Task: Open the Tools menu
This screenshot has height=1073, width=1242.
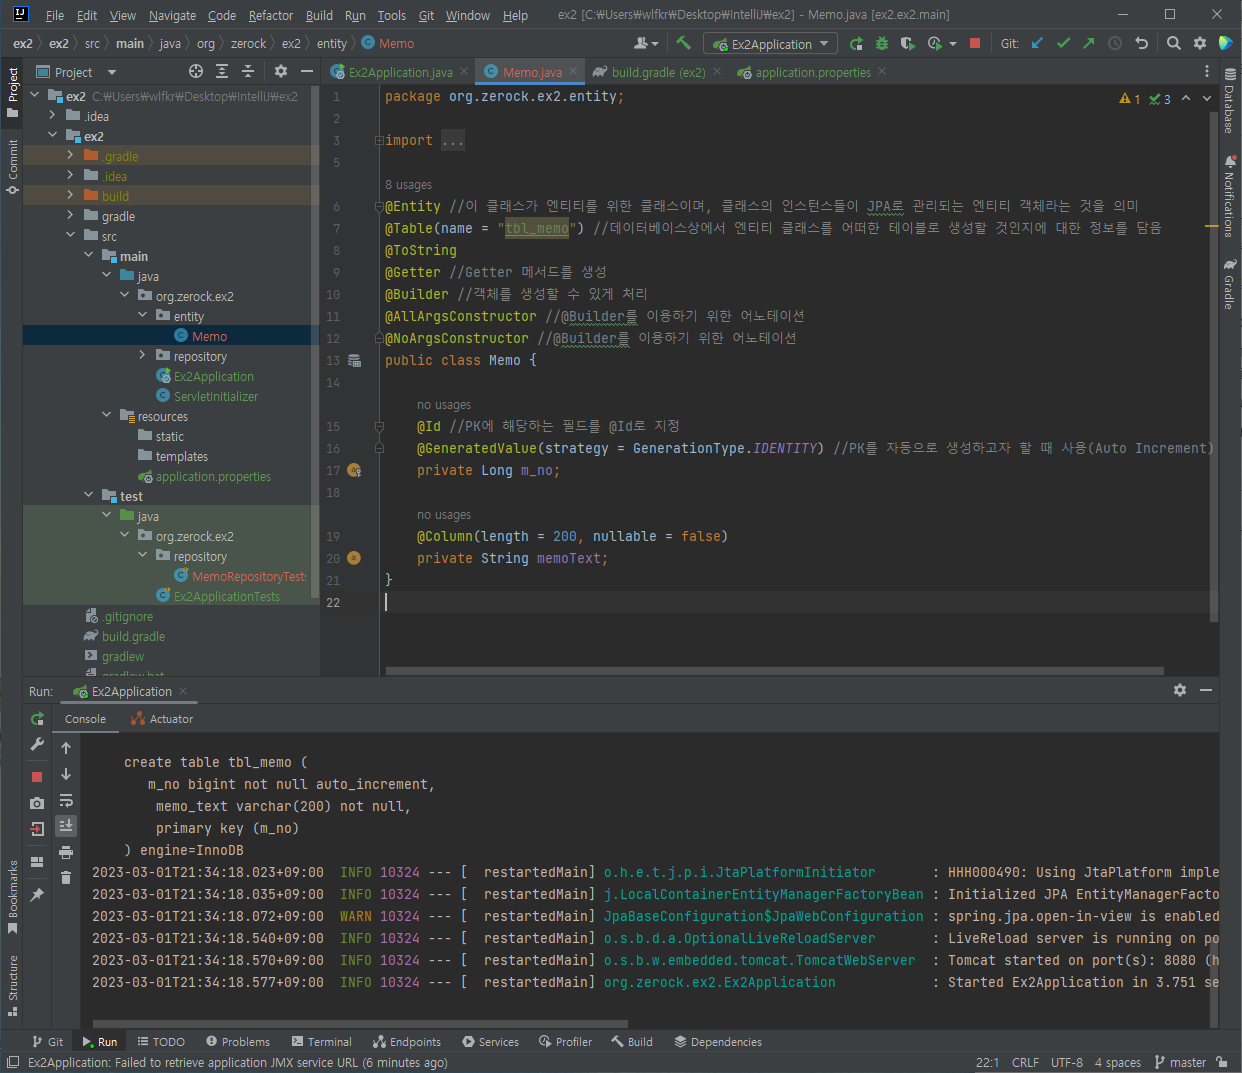Action: click(x=392, y=15)
